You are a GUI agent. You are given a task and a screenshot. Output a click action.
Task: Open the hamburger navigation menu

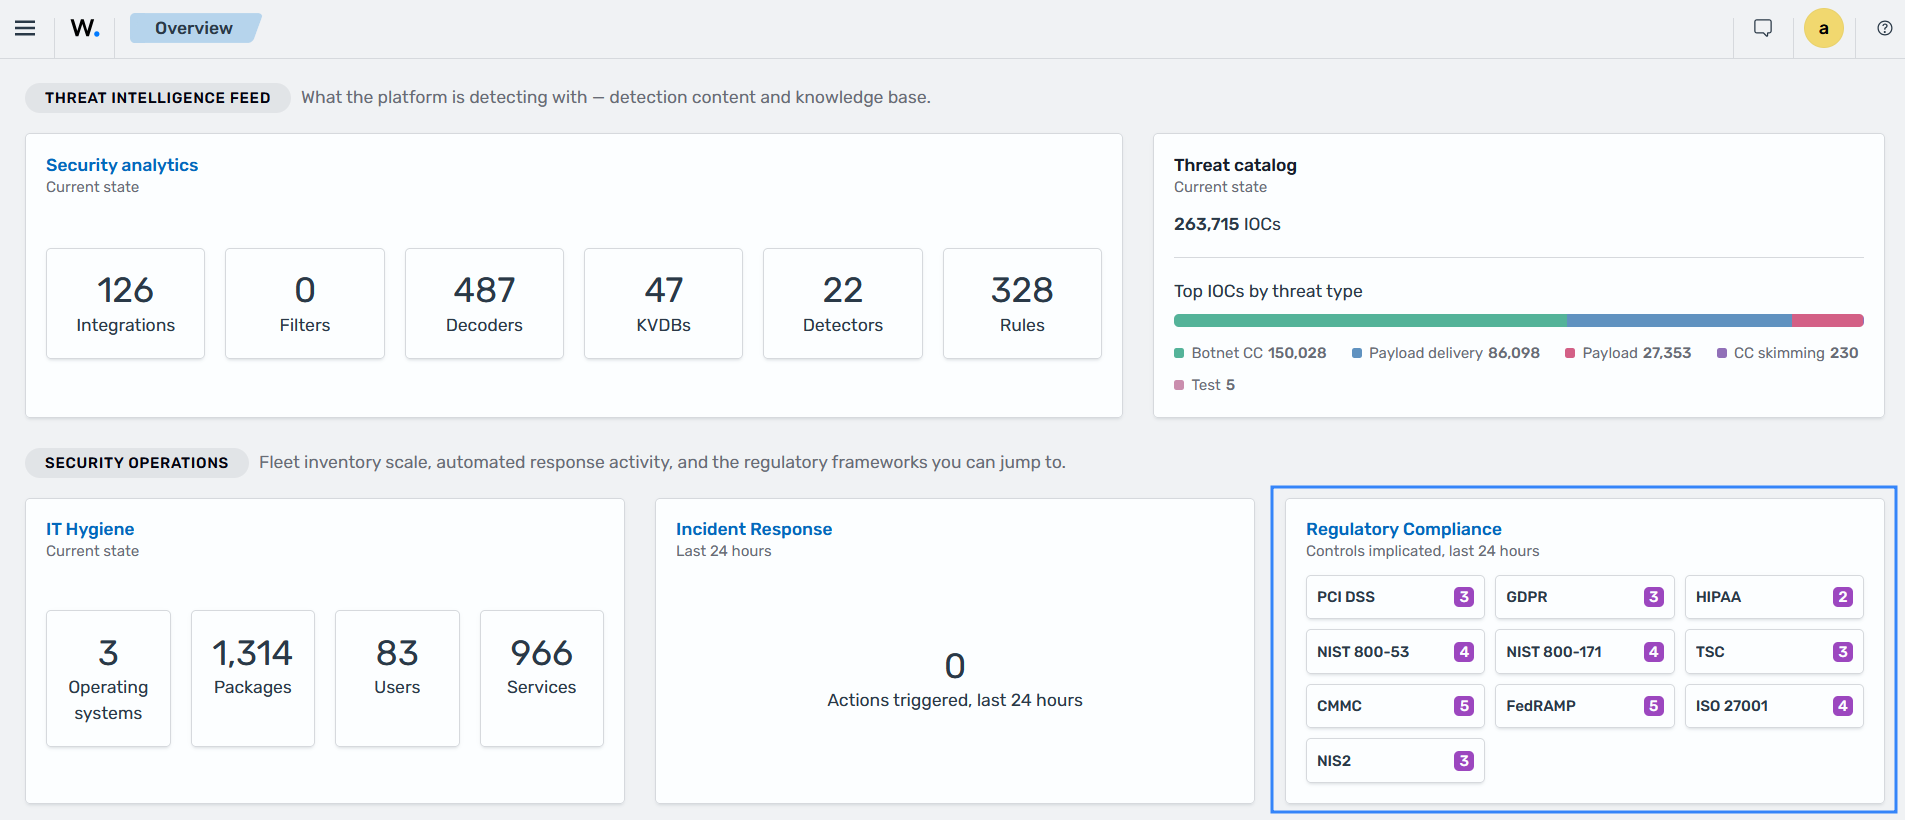tap(25, 28)
